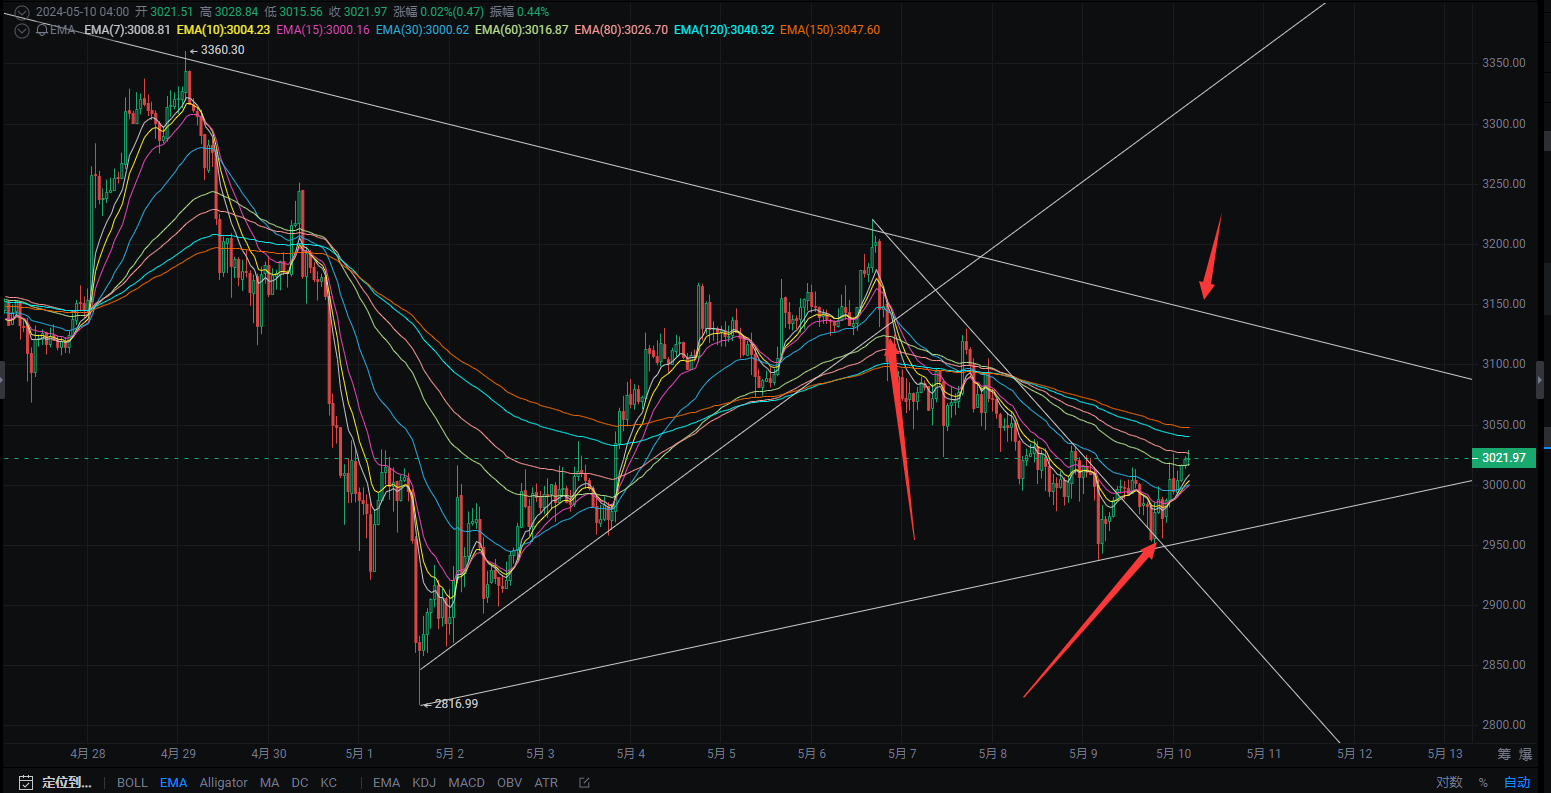Toggle the % percentage scale mode
This screenshot has height=793, width=1551.
(1483, 783)
